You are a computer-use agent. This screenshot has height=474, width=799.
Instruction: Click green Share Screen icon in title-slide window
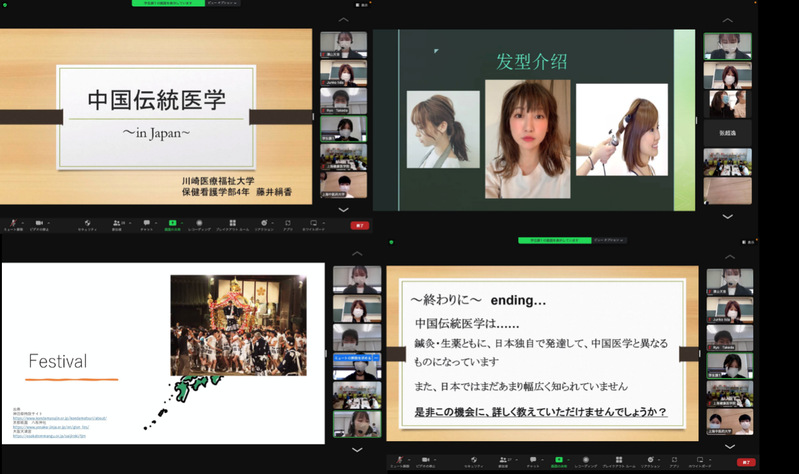point(173,223)
